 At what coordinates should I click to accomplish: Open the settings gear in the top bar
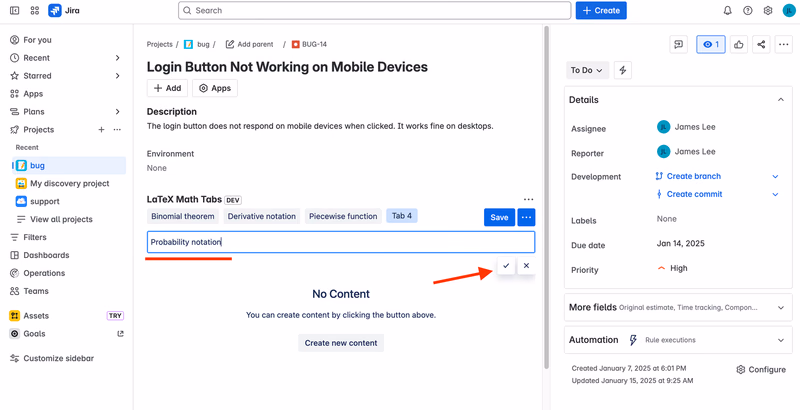768,10
